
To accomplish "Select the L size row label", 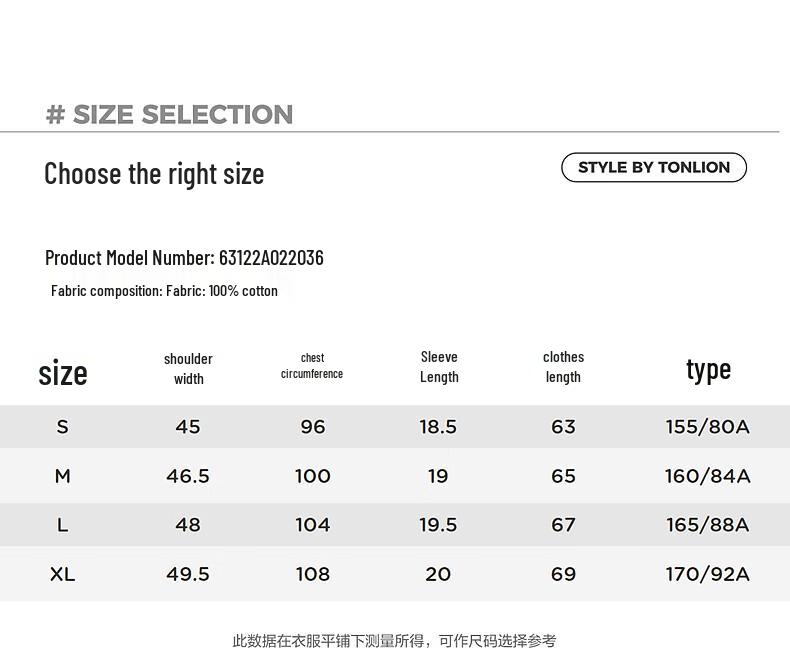I will 62,525.
